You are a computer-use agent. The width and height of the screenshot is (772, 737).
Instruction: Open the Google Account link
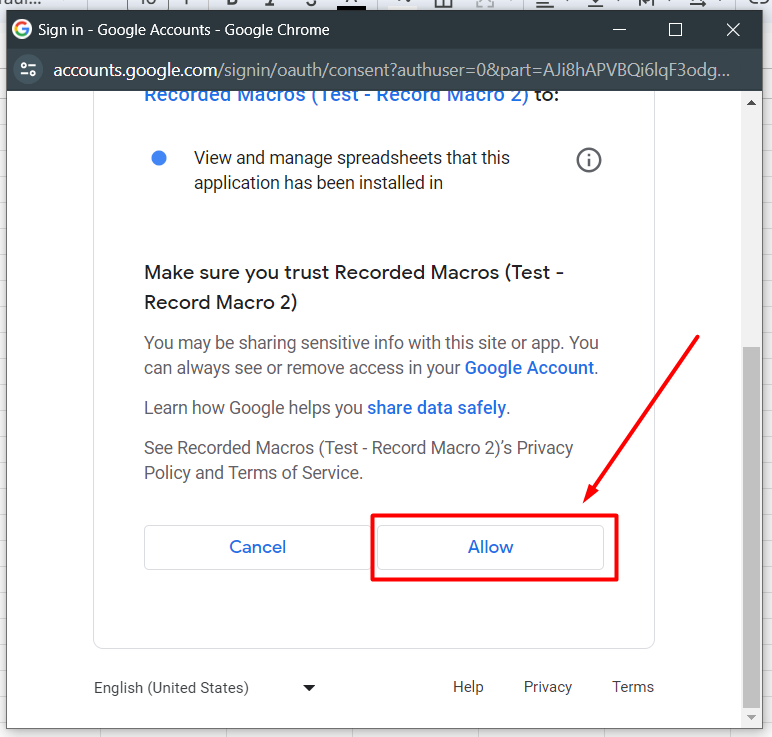(x=529, y=368)
